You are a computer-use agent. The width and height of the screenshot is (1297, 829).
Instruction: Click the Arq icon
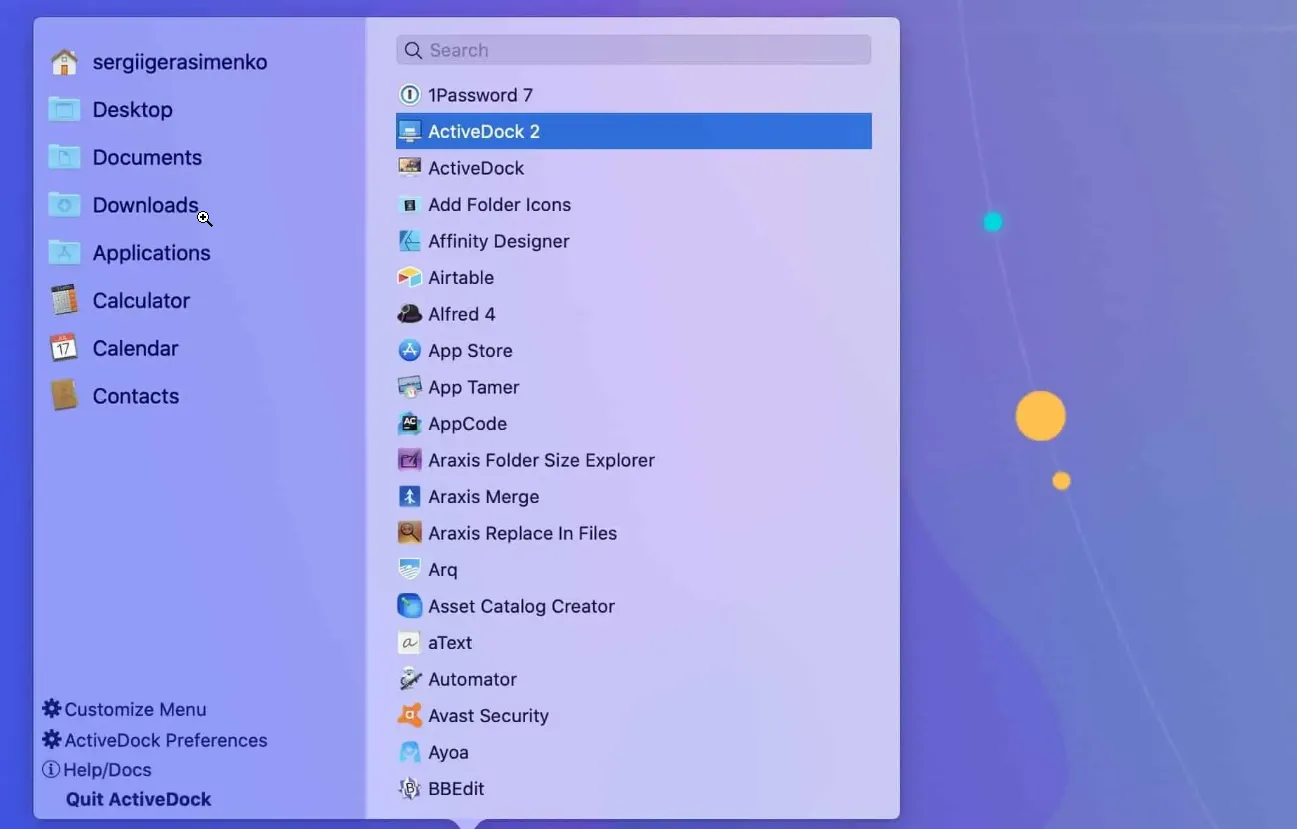coord(409,570)
